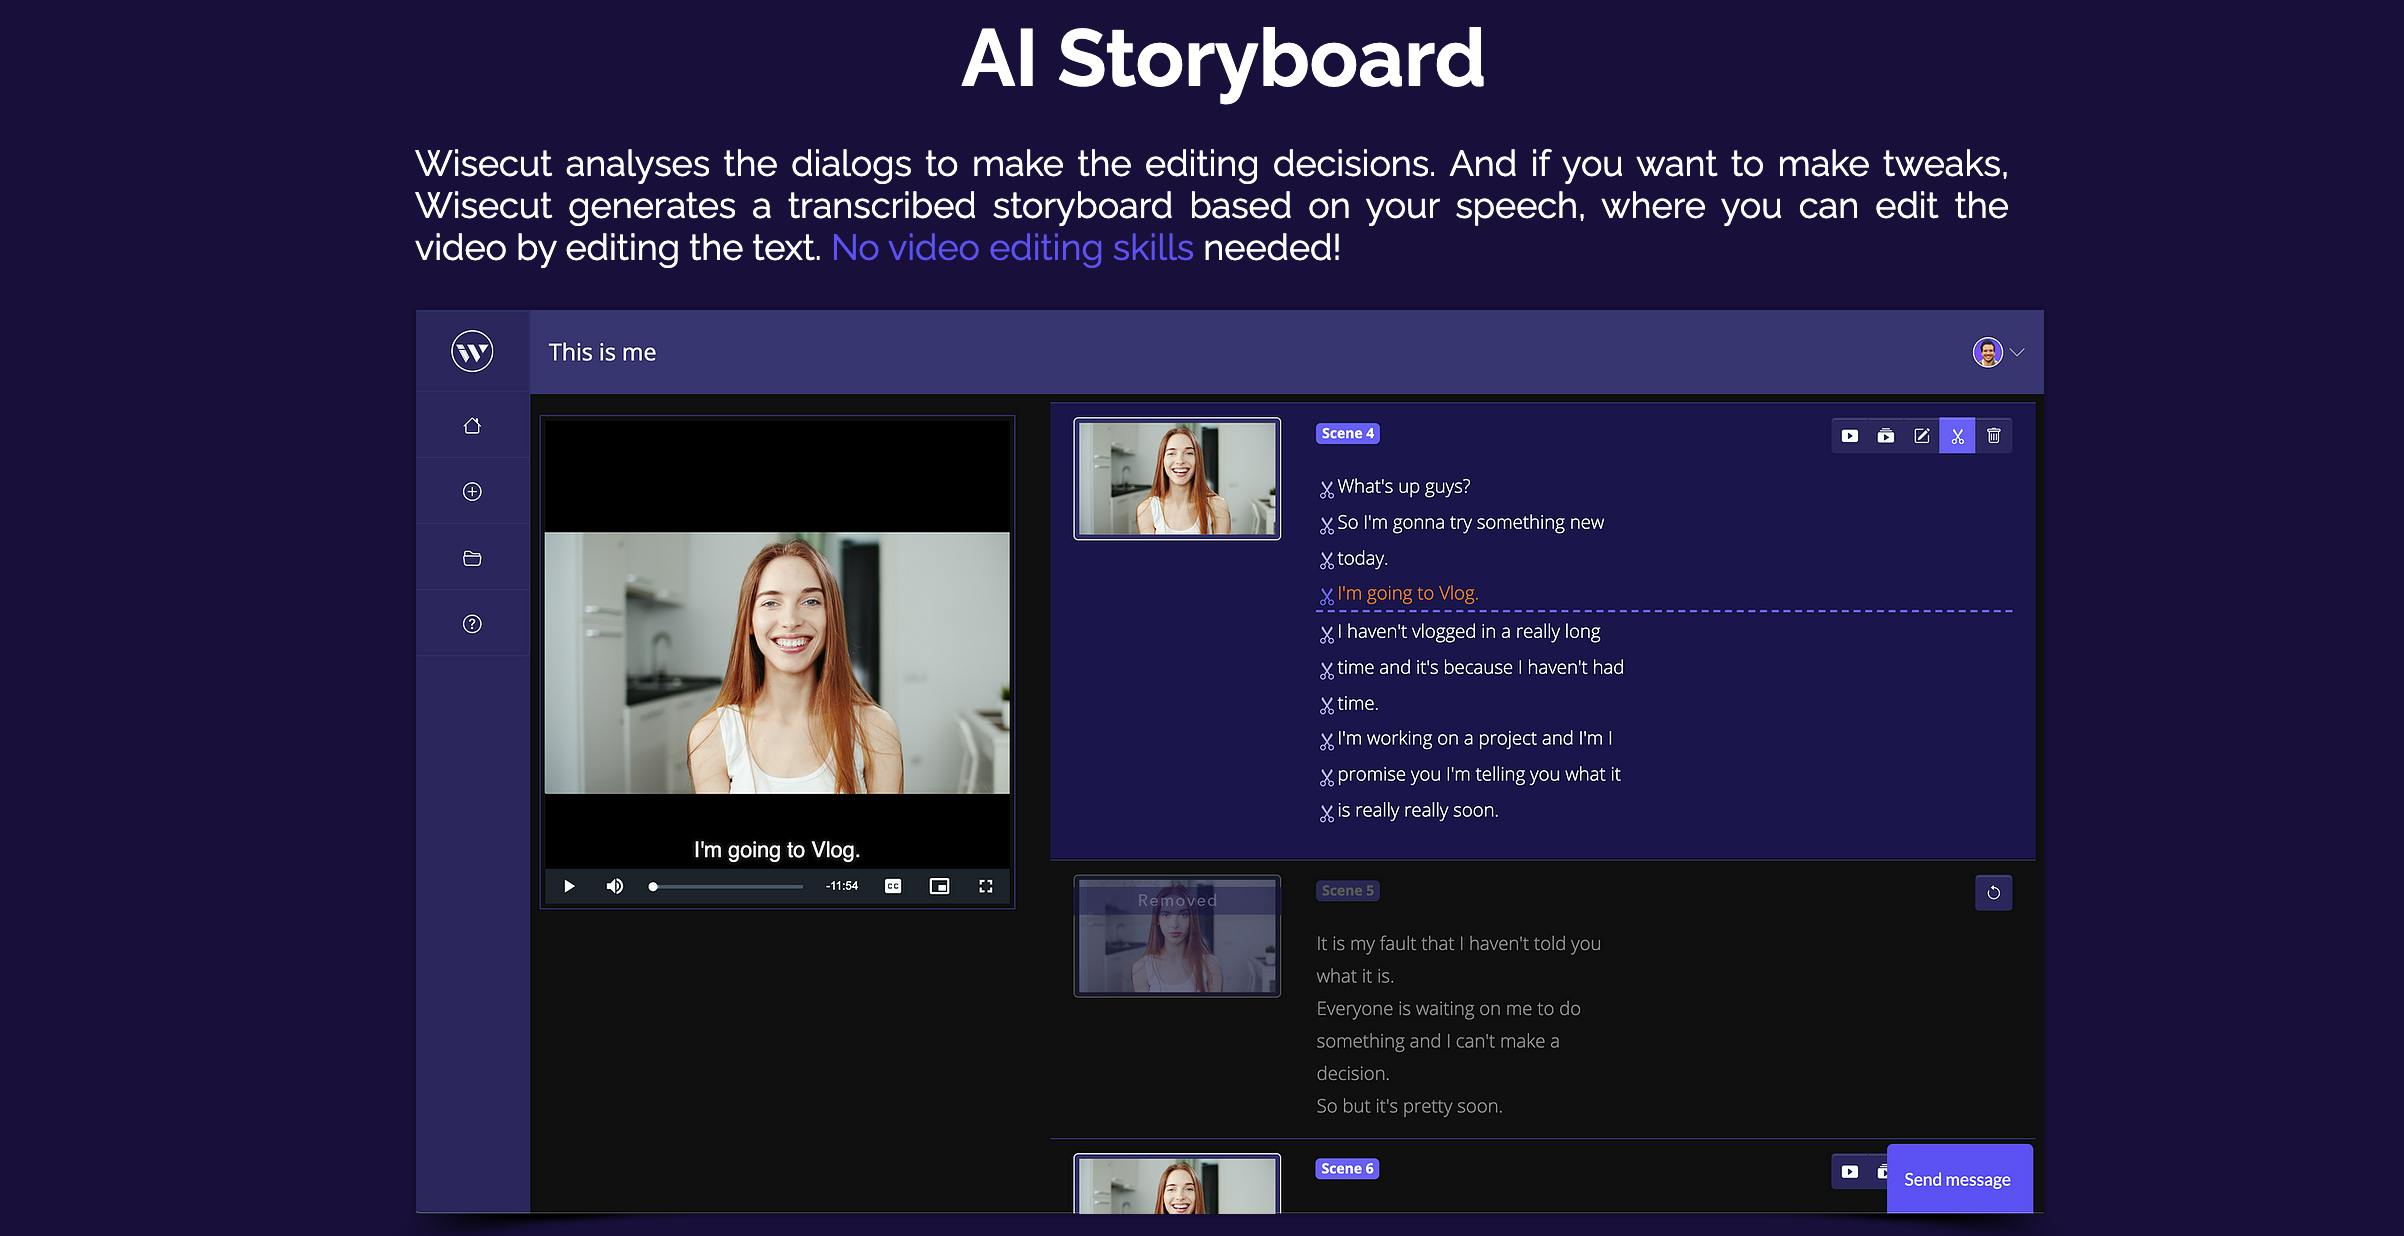This screenshot has height=1236, width=2404.
Task: Select the Scene 4 thumbnail
Action: 1177,479
